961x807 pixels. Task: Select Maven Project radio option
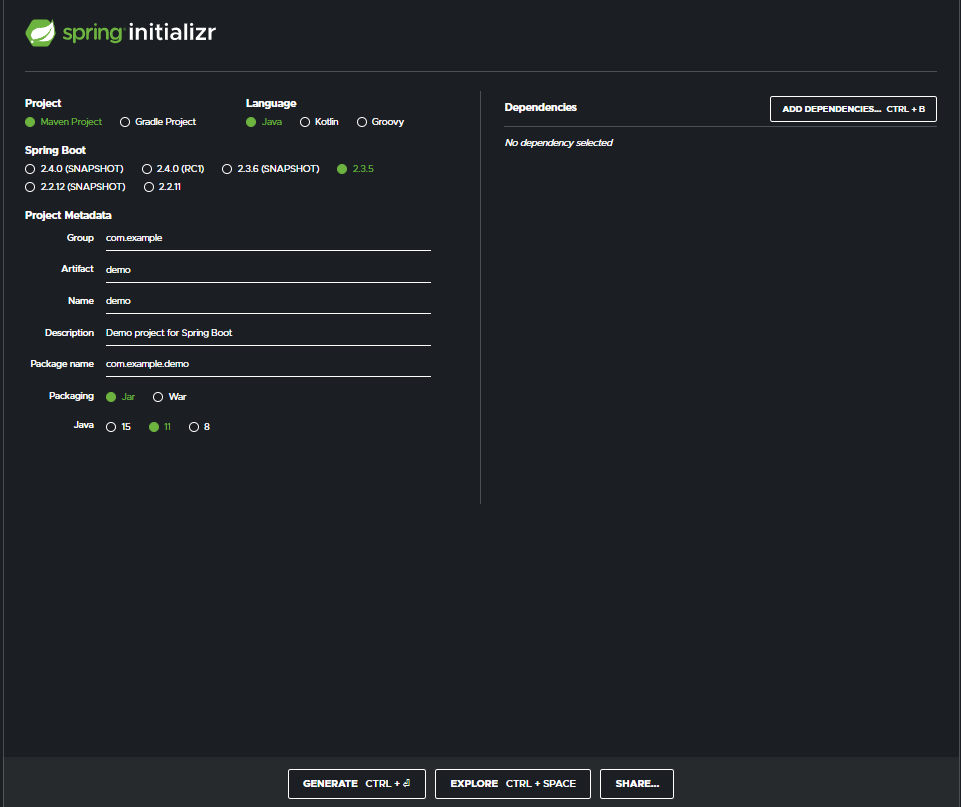[63, 122]
